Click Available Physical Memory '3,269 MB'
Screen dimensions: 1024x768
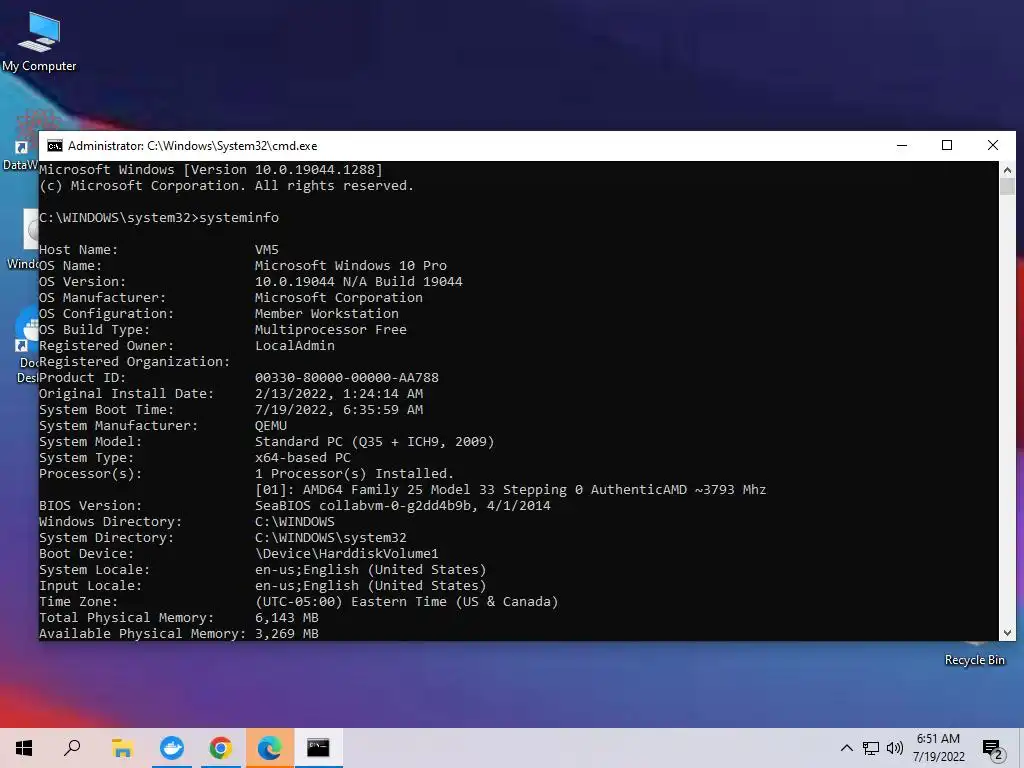point(287,633)
